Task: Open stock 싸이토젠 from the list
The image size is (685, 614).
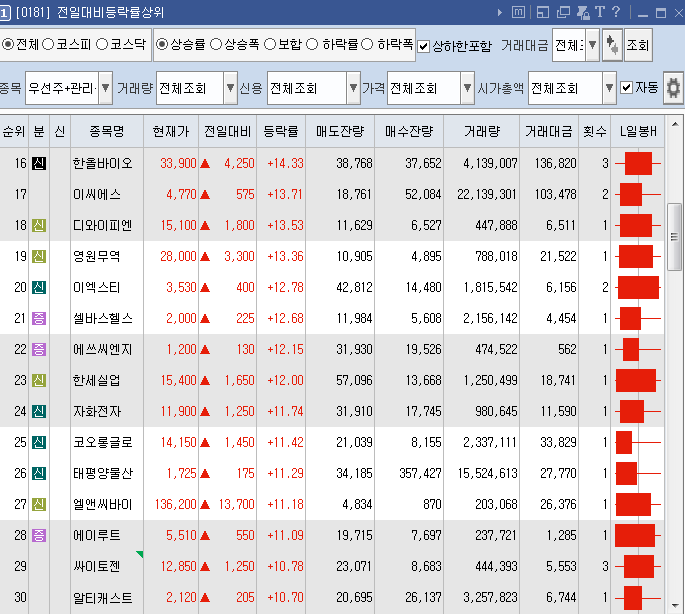Action: [x=97, y=566]
